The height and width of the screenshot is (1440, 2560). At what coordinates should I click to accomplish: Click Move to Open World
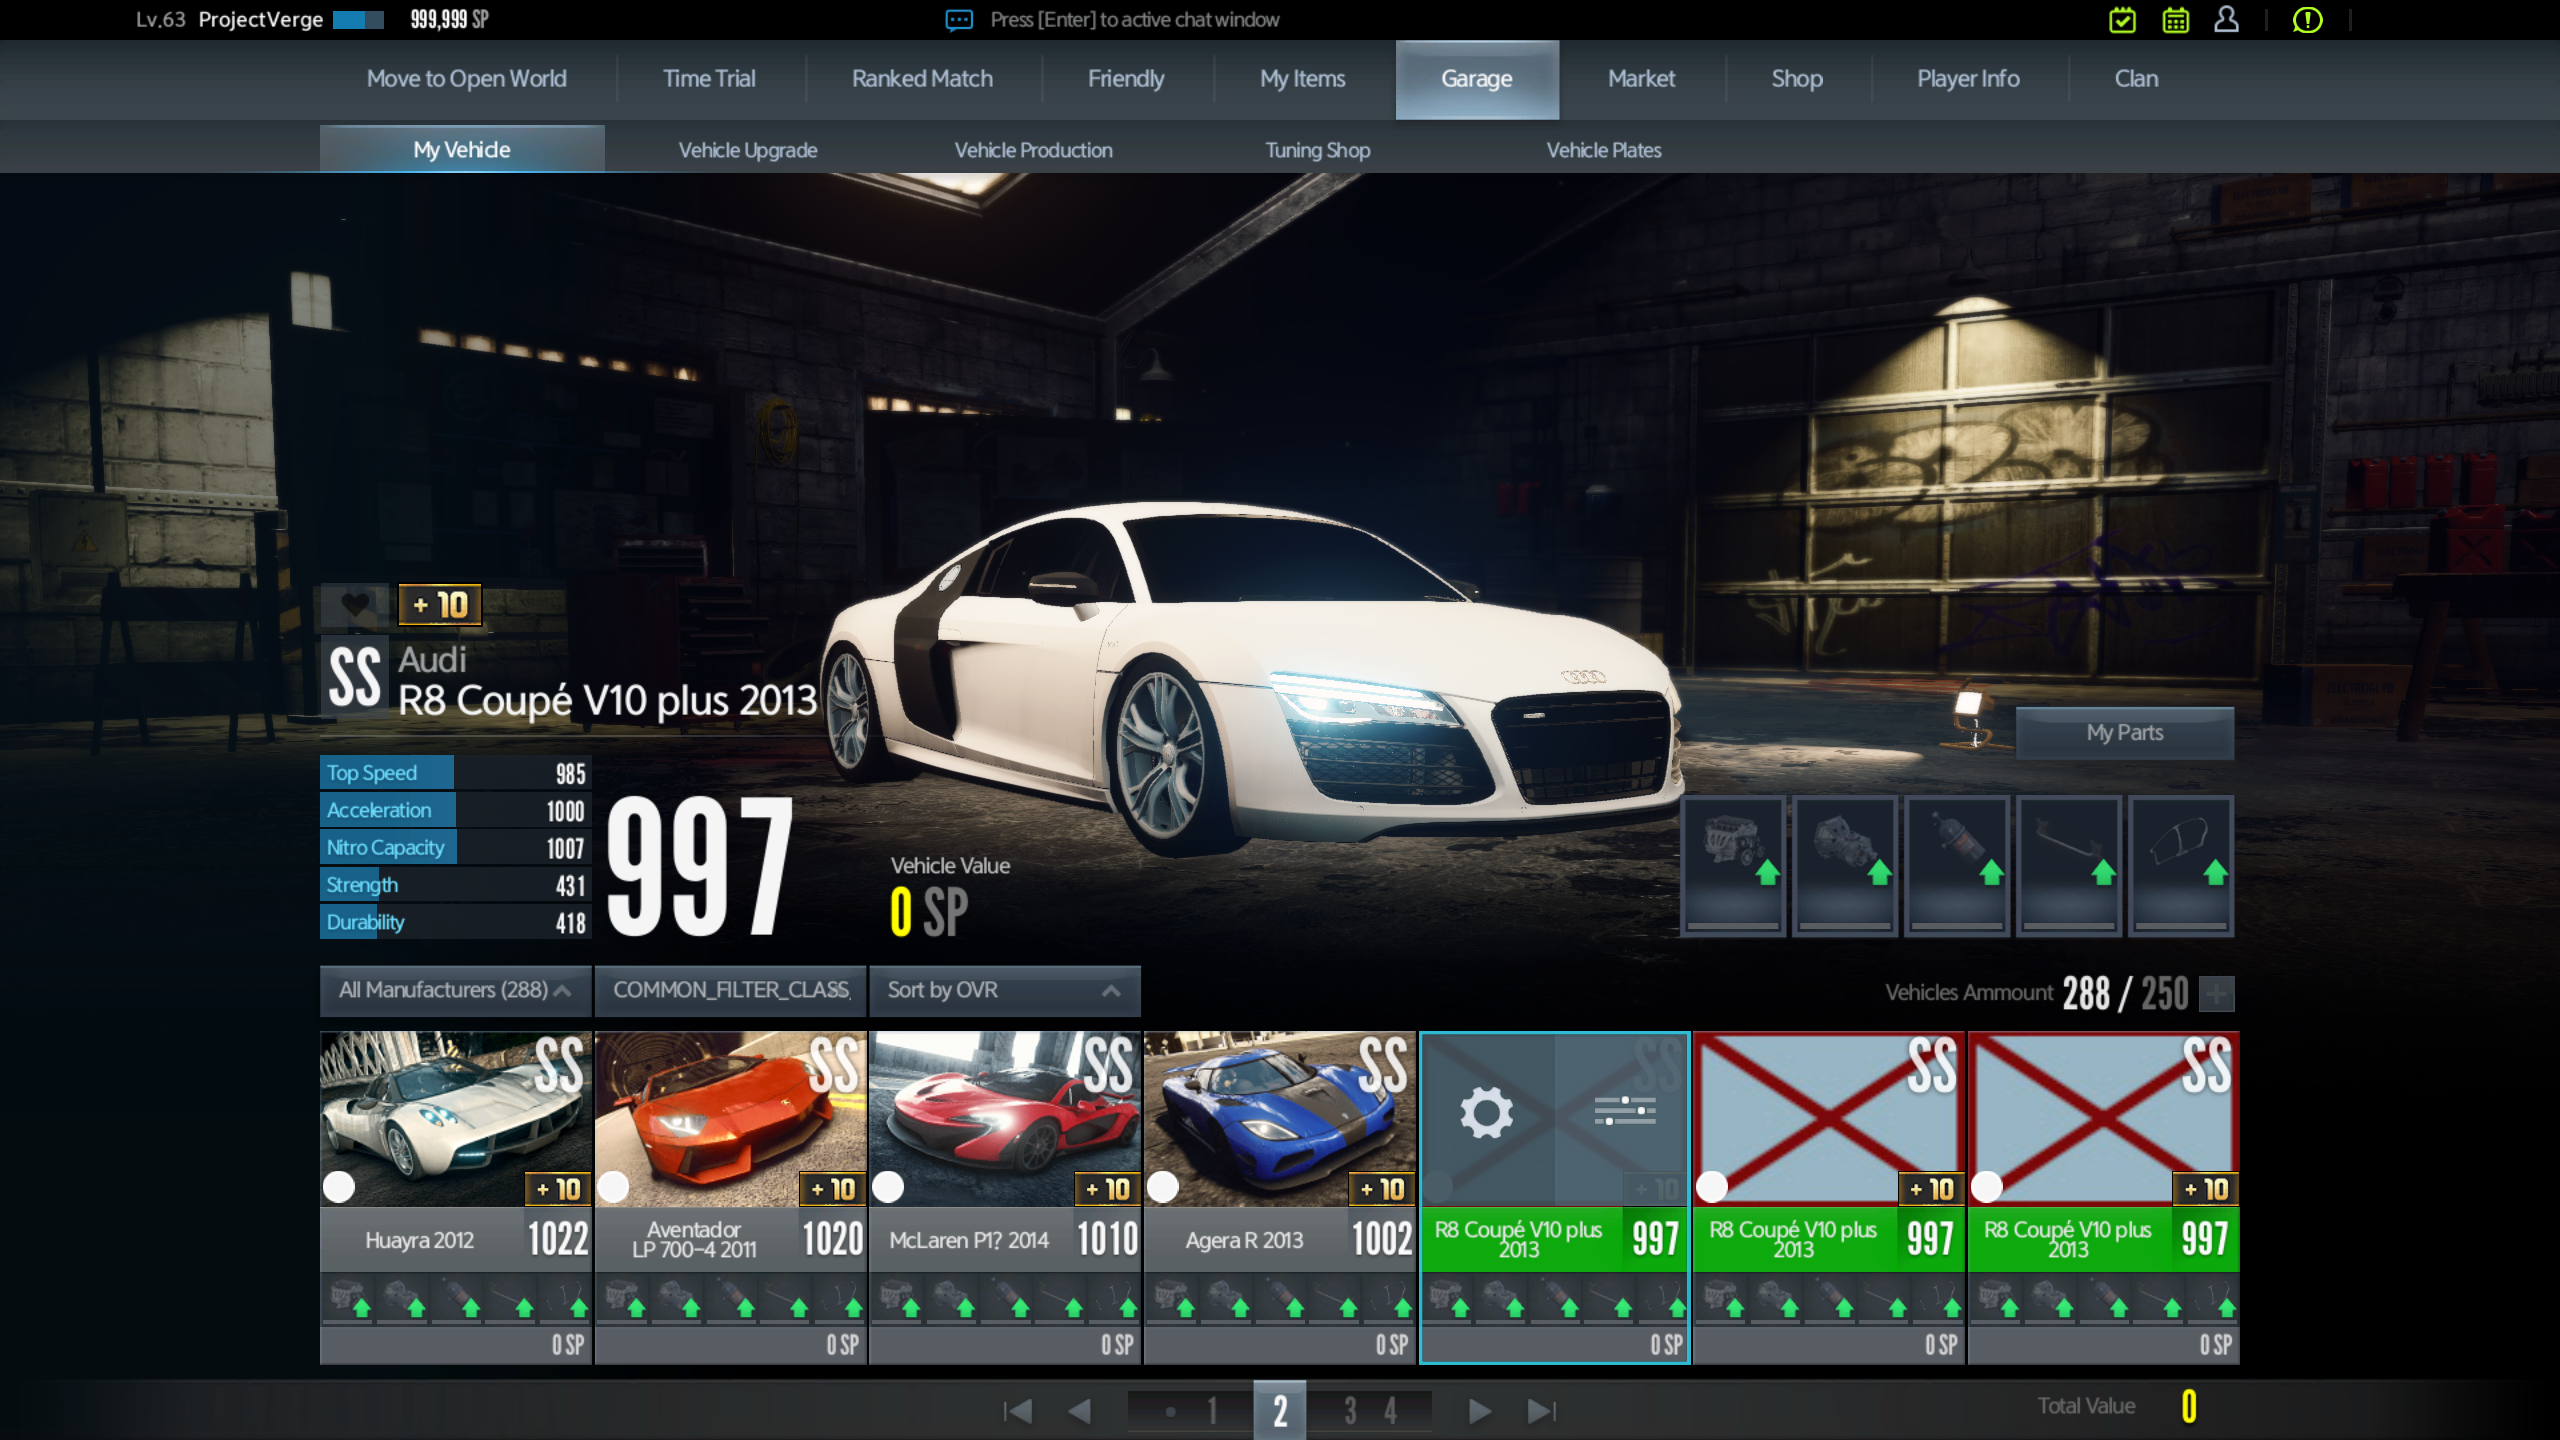coord(466,79)
